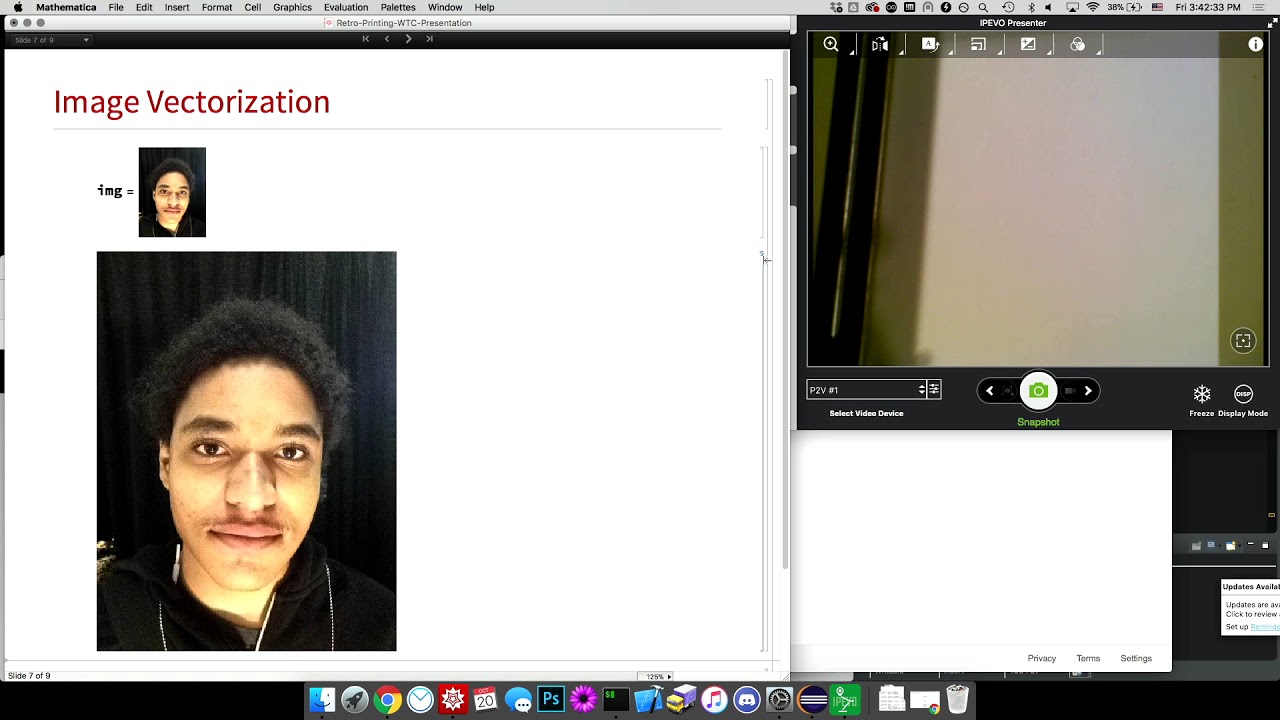Image resolution: width=1280 pixels, height=720 pixels.
Task: Open System Preferences from the dock
Action: coord(779,699)
